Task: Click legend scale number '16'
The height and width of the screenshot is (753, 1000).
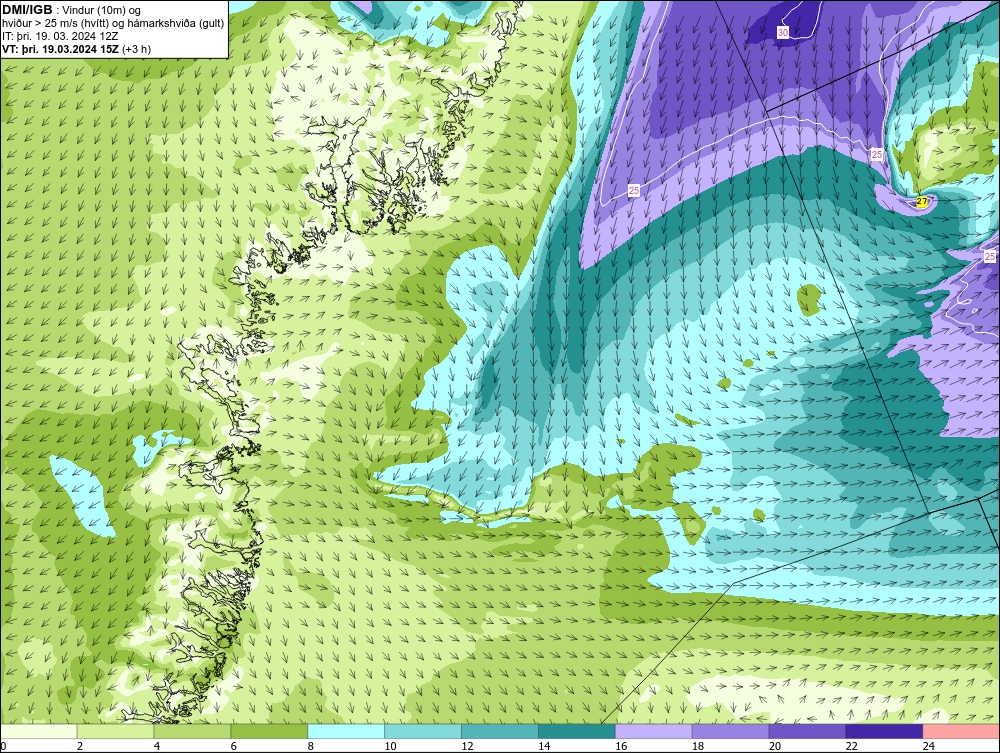Action: (621, 746)
